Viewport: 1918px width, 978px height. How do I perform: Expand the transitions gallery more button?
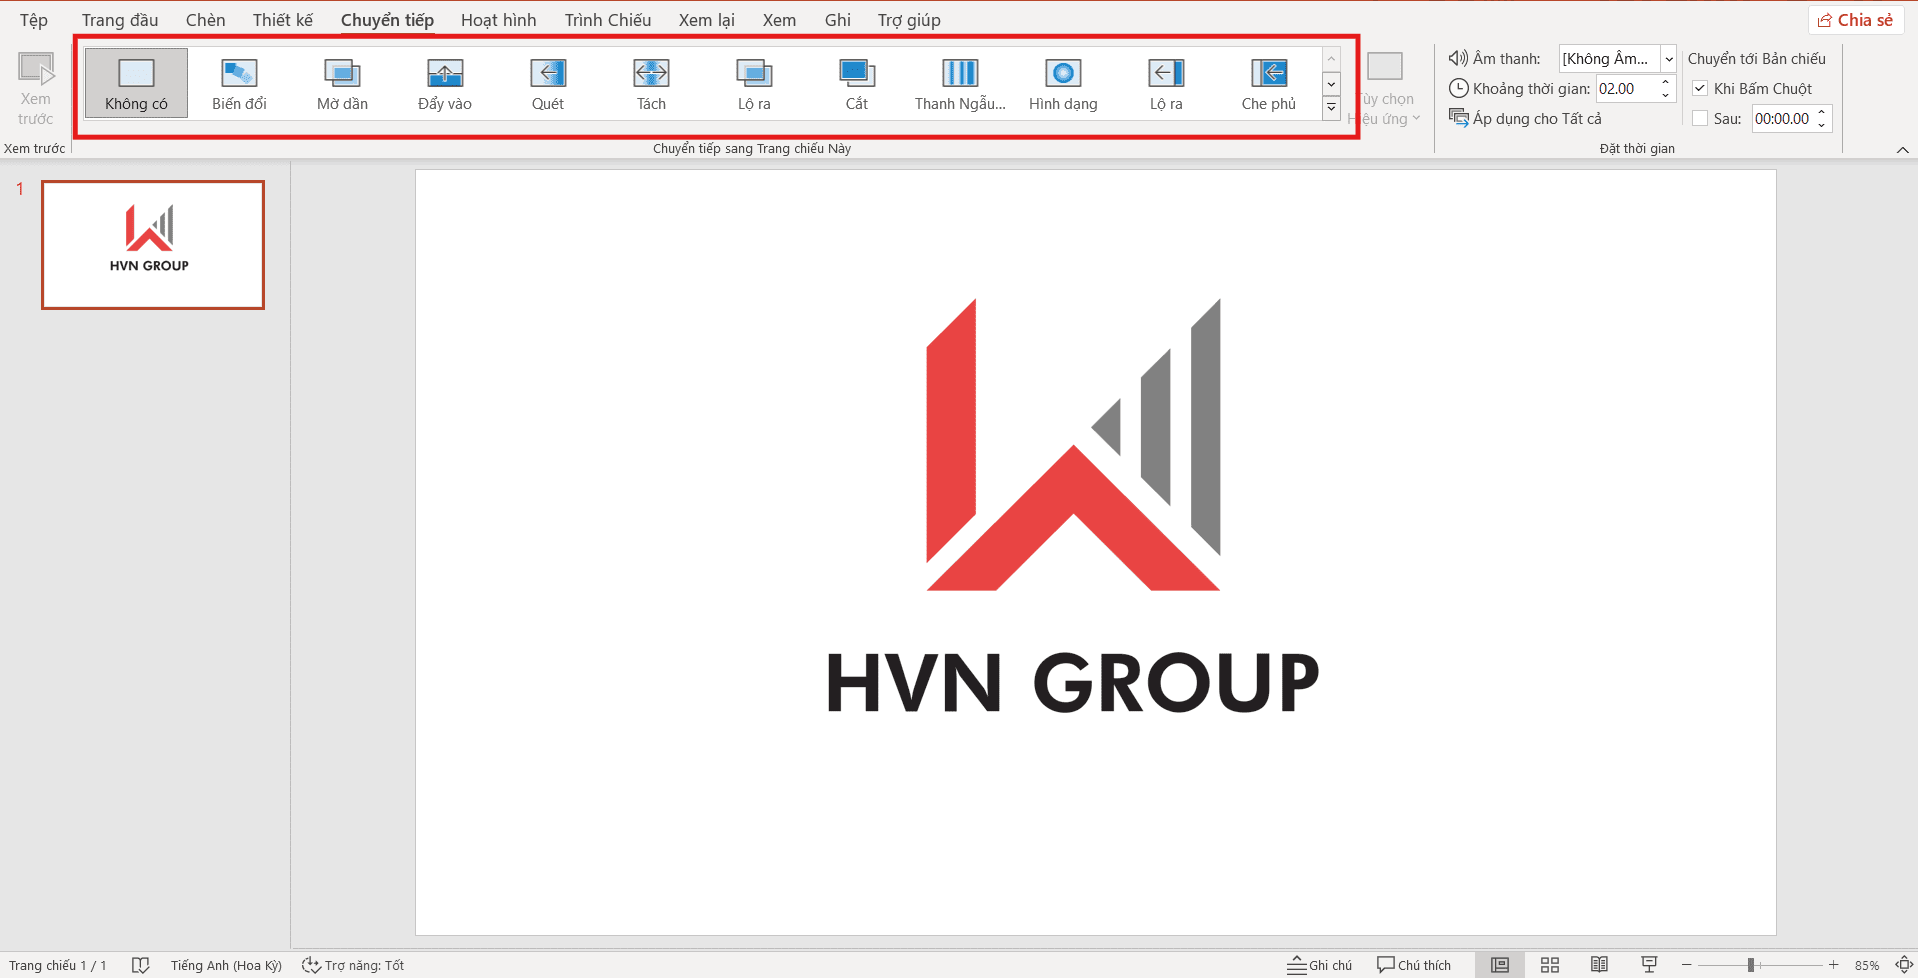click(1331, 109)
